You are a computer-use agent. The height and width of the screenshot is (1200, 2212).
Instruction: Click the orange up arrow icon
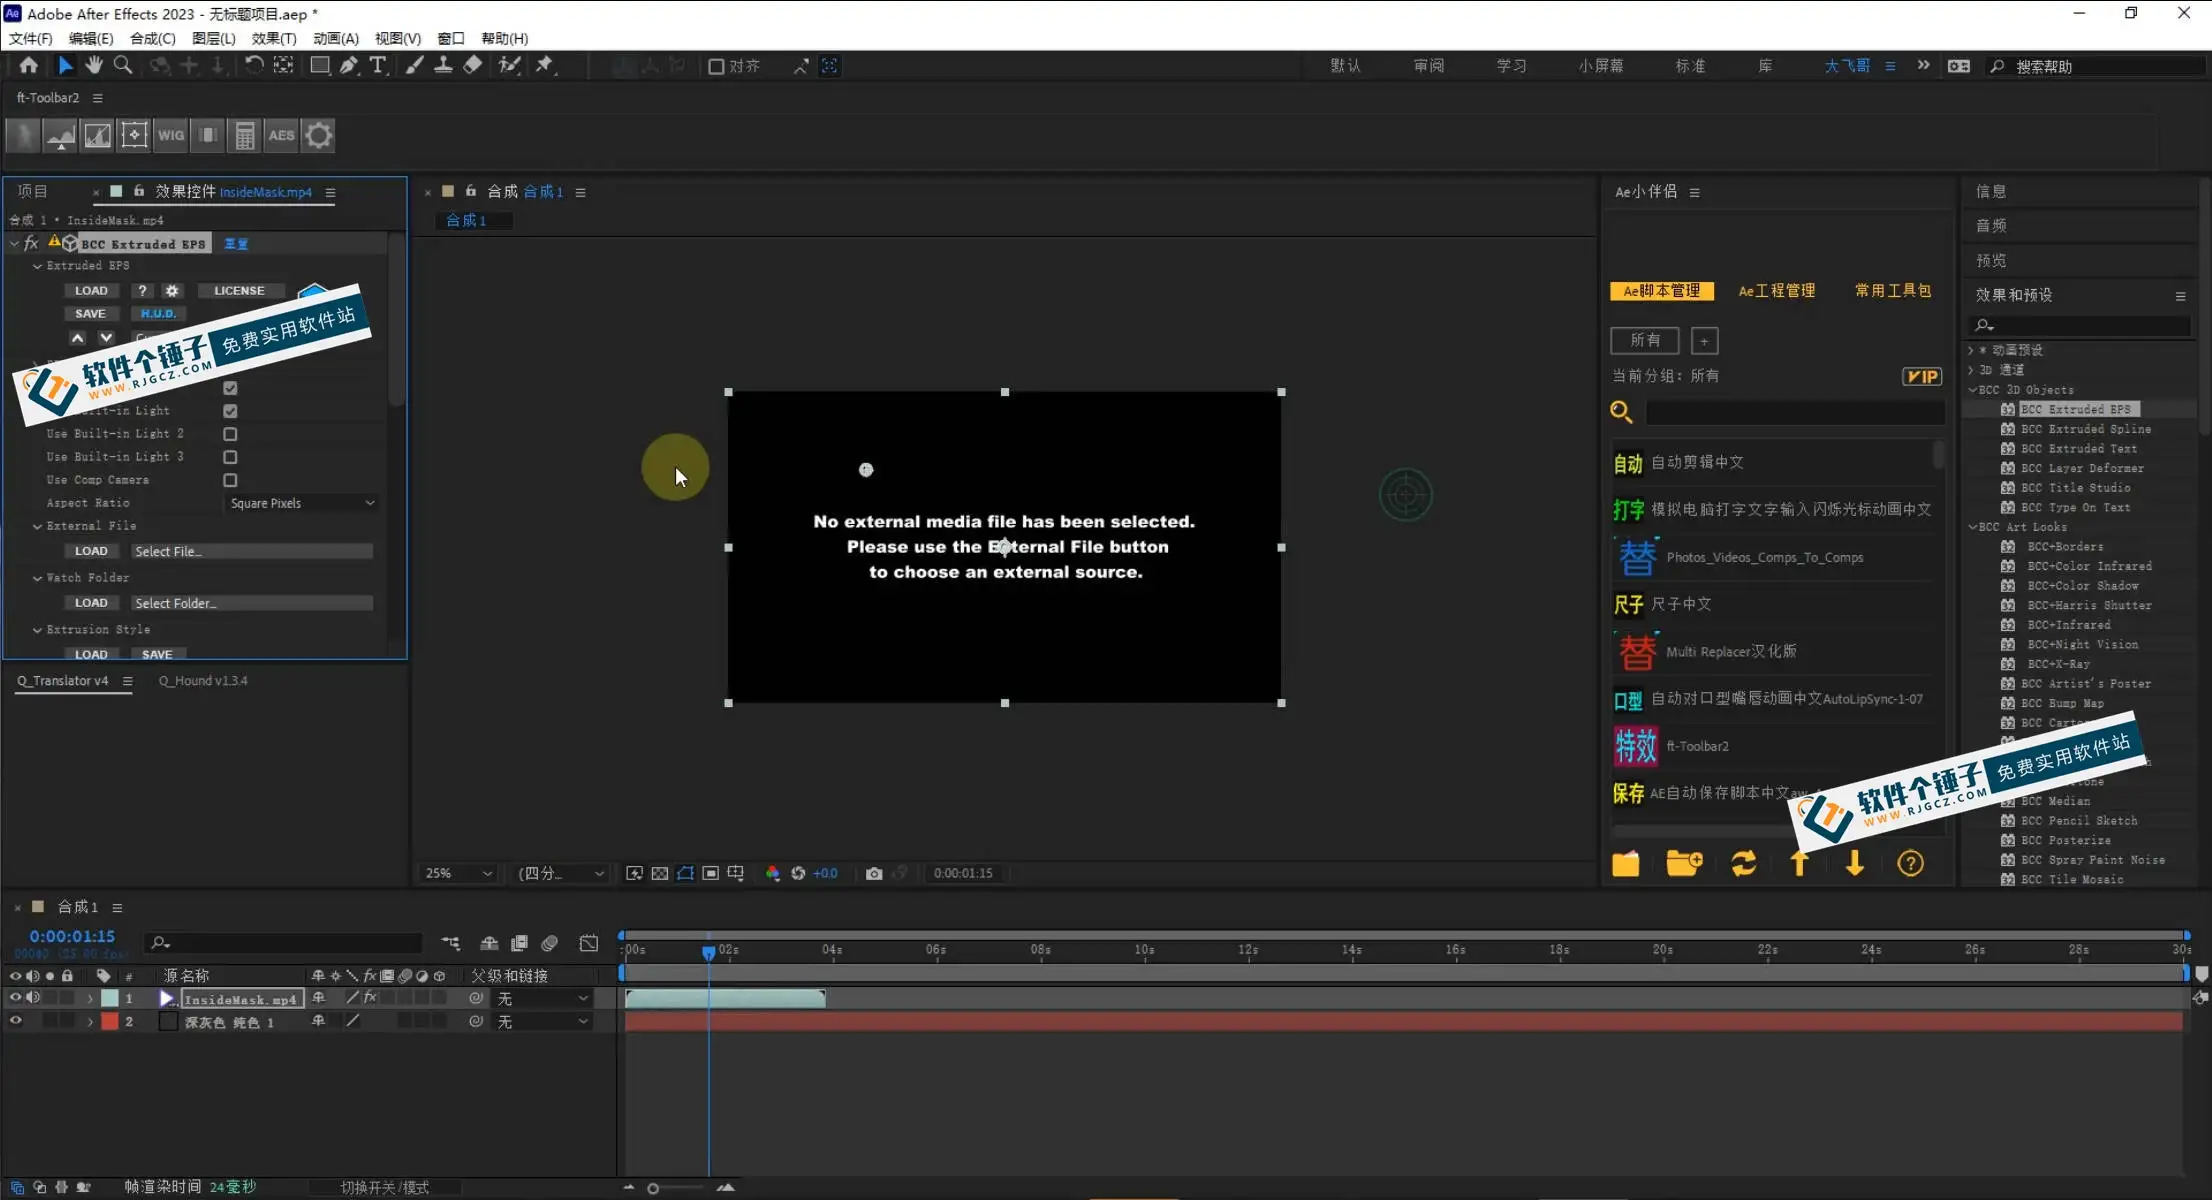pyautogui.click(x=1799, y=863)
